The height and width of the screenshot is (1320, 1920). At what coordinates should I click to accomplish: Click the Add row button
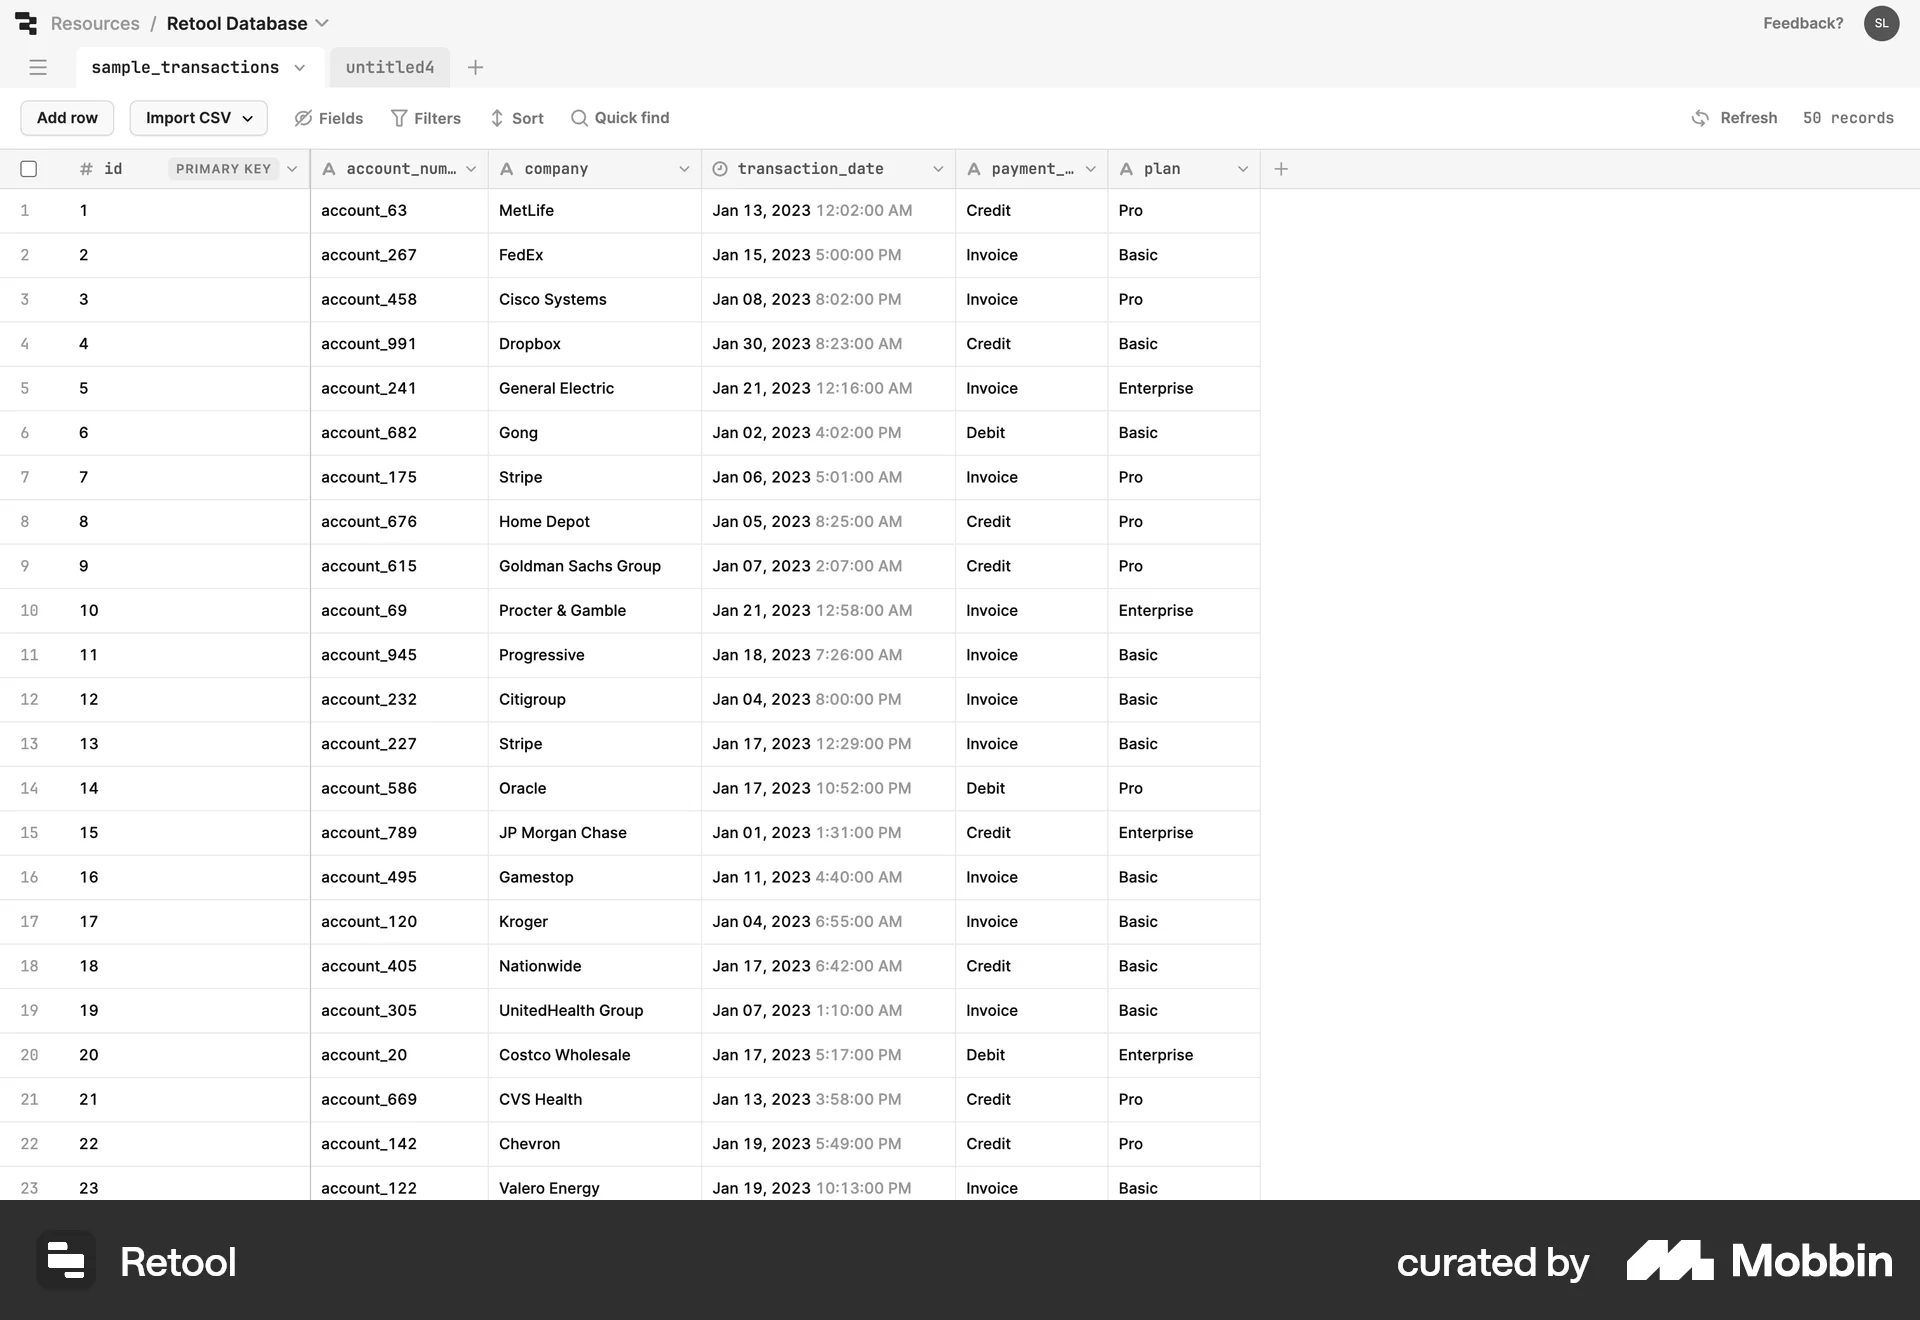tap(66, 117)
